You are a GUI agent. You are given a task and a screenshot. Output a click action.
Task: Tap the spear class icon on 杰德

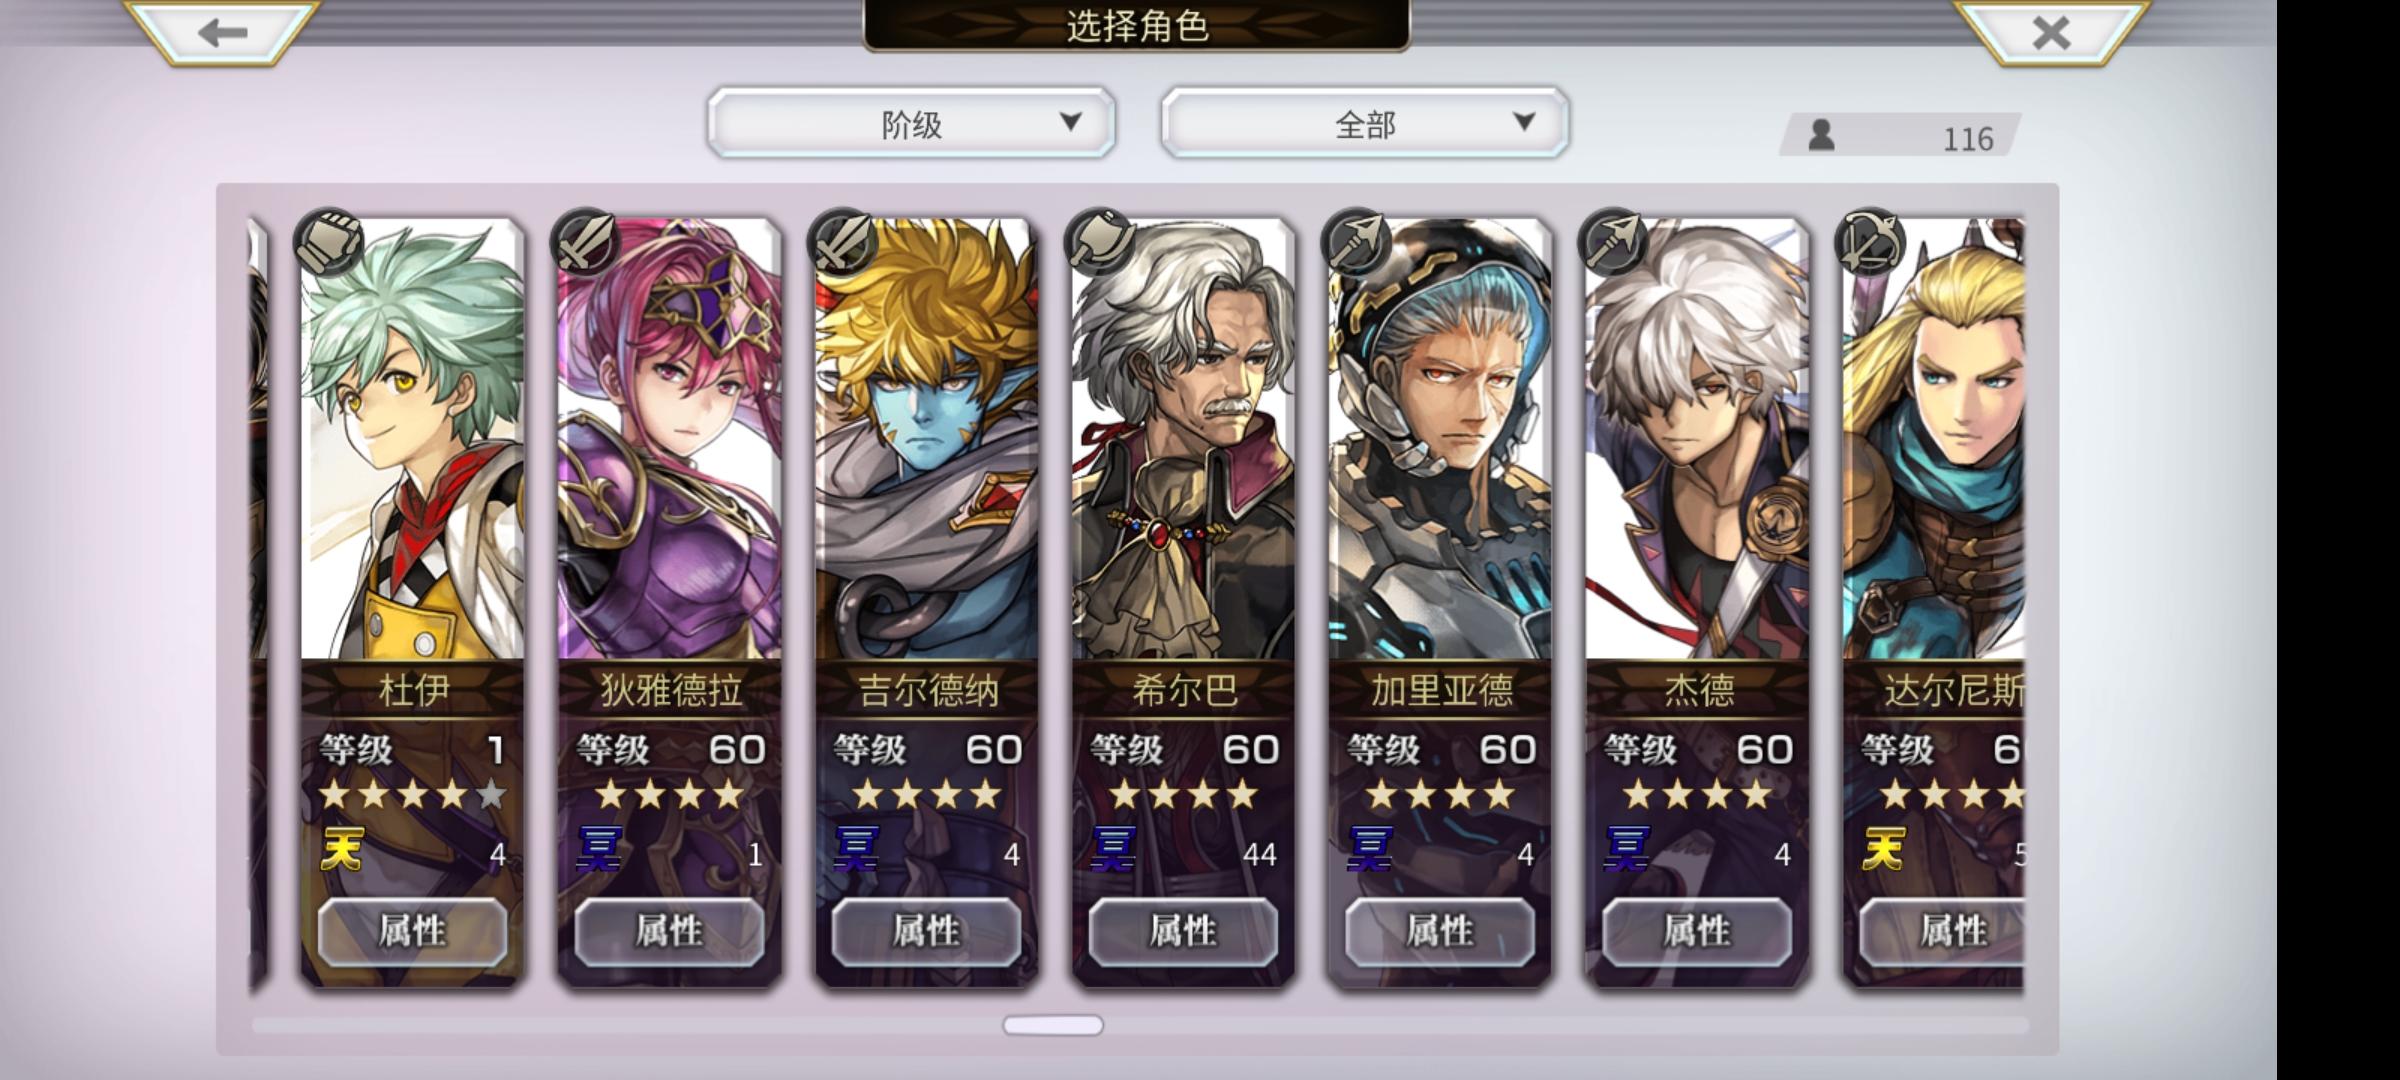pyautogui.click(x=1612, y=243)
